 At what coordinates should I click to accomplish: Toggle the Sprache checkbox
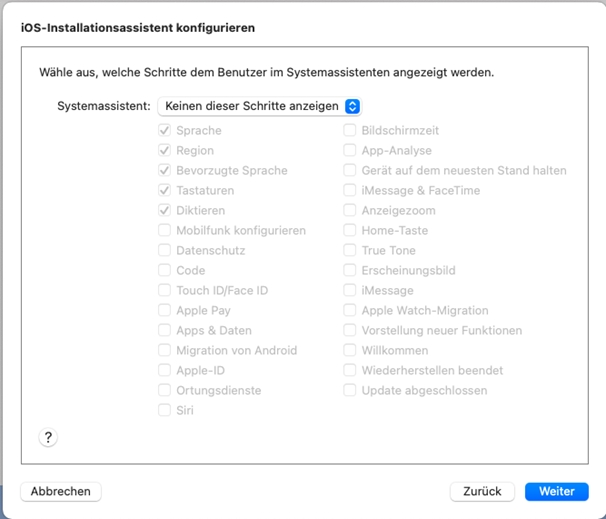(164, 131)
